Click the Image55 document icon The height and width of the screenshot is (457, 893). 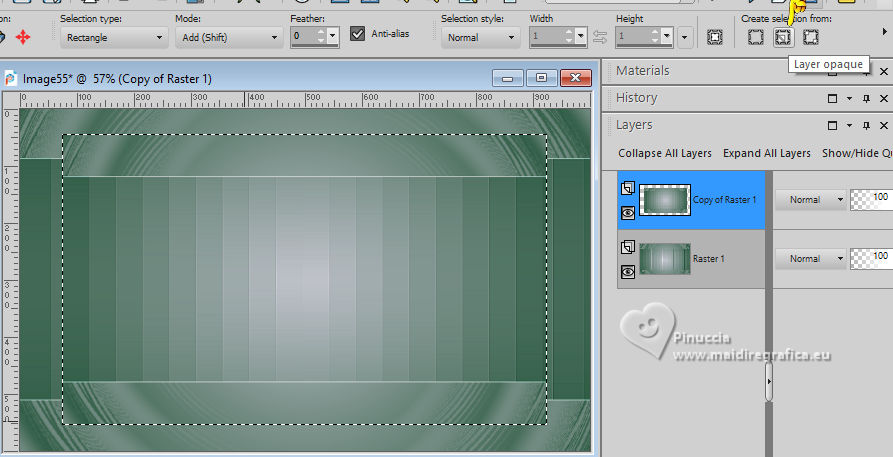pos(10,78)
